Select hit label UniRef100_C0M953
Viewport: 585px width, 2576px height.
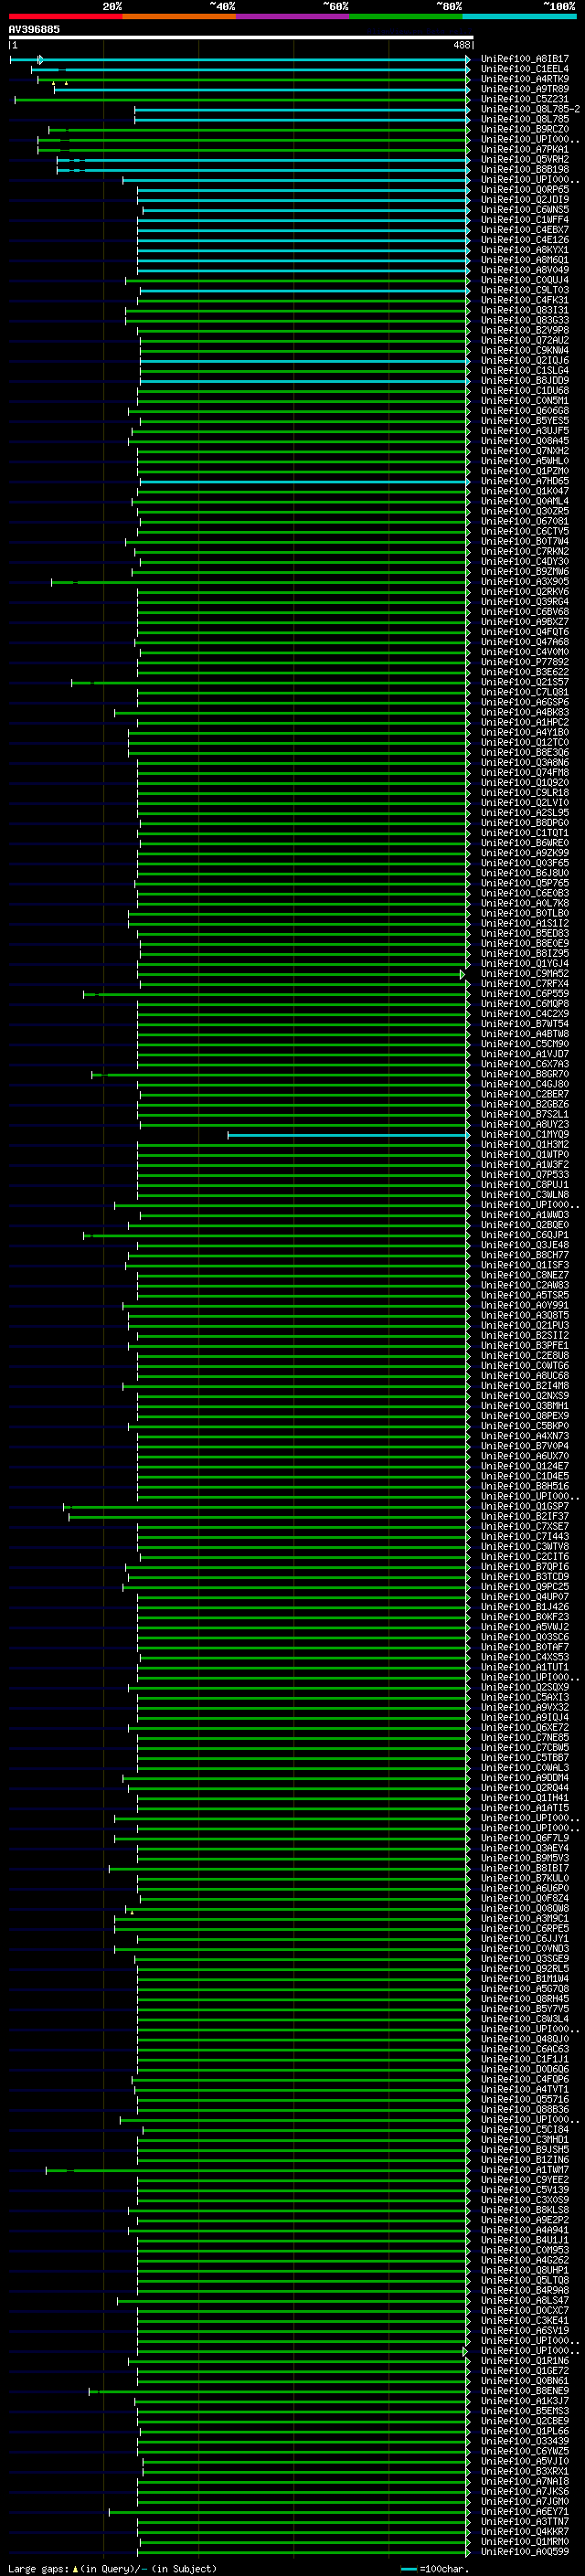[x=524, y=2250]
